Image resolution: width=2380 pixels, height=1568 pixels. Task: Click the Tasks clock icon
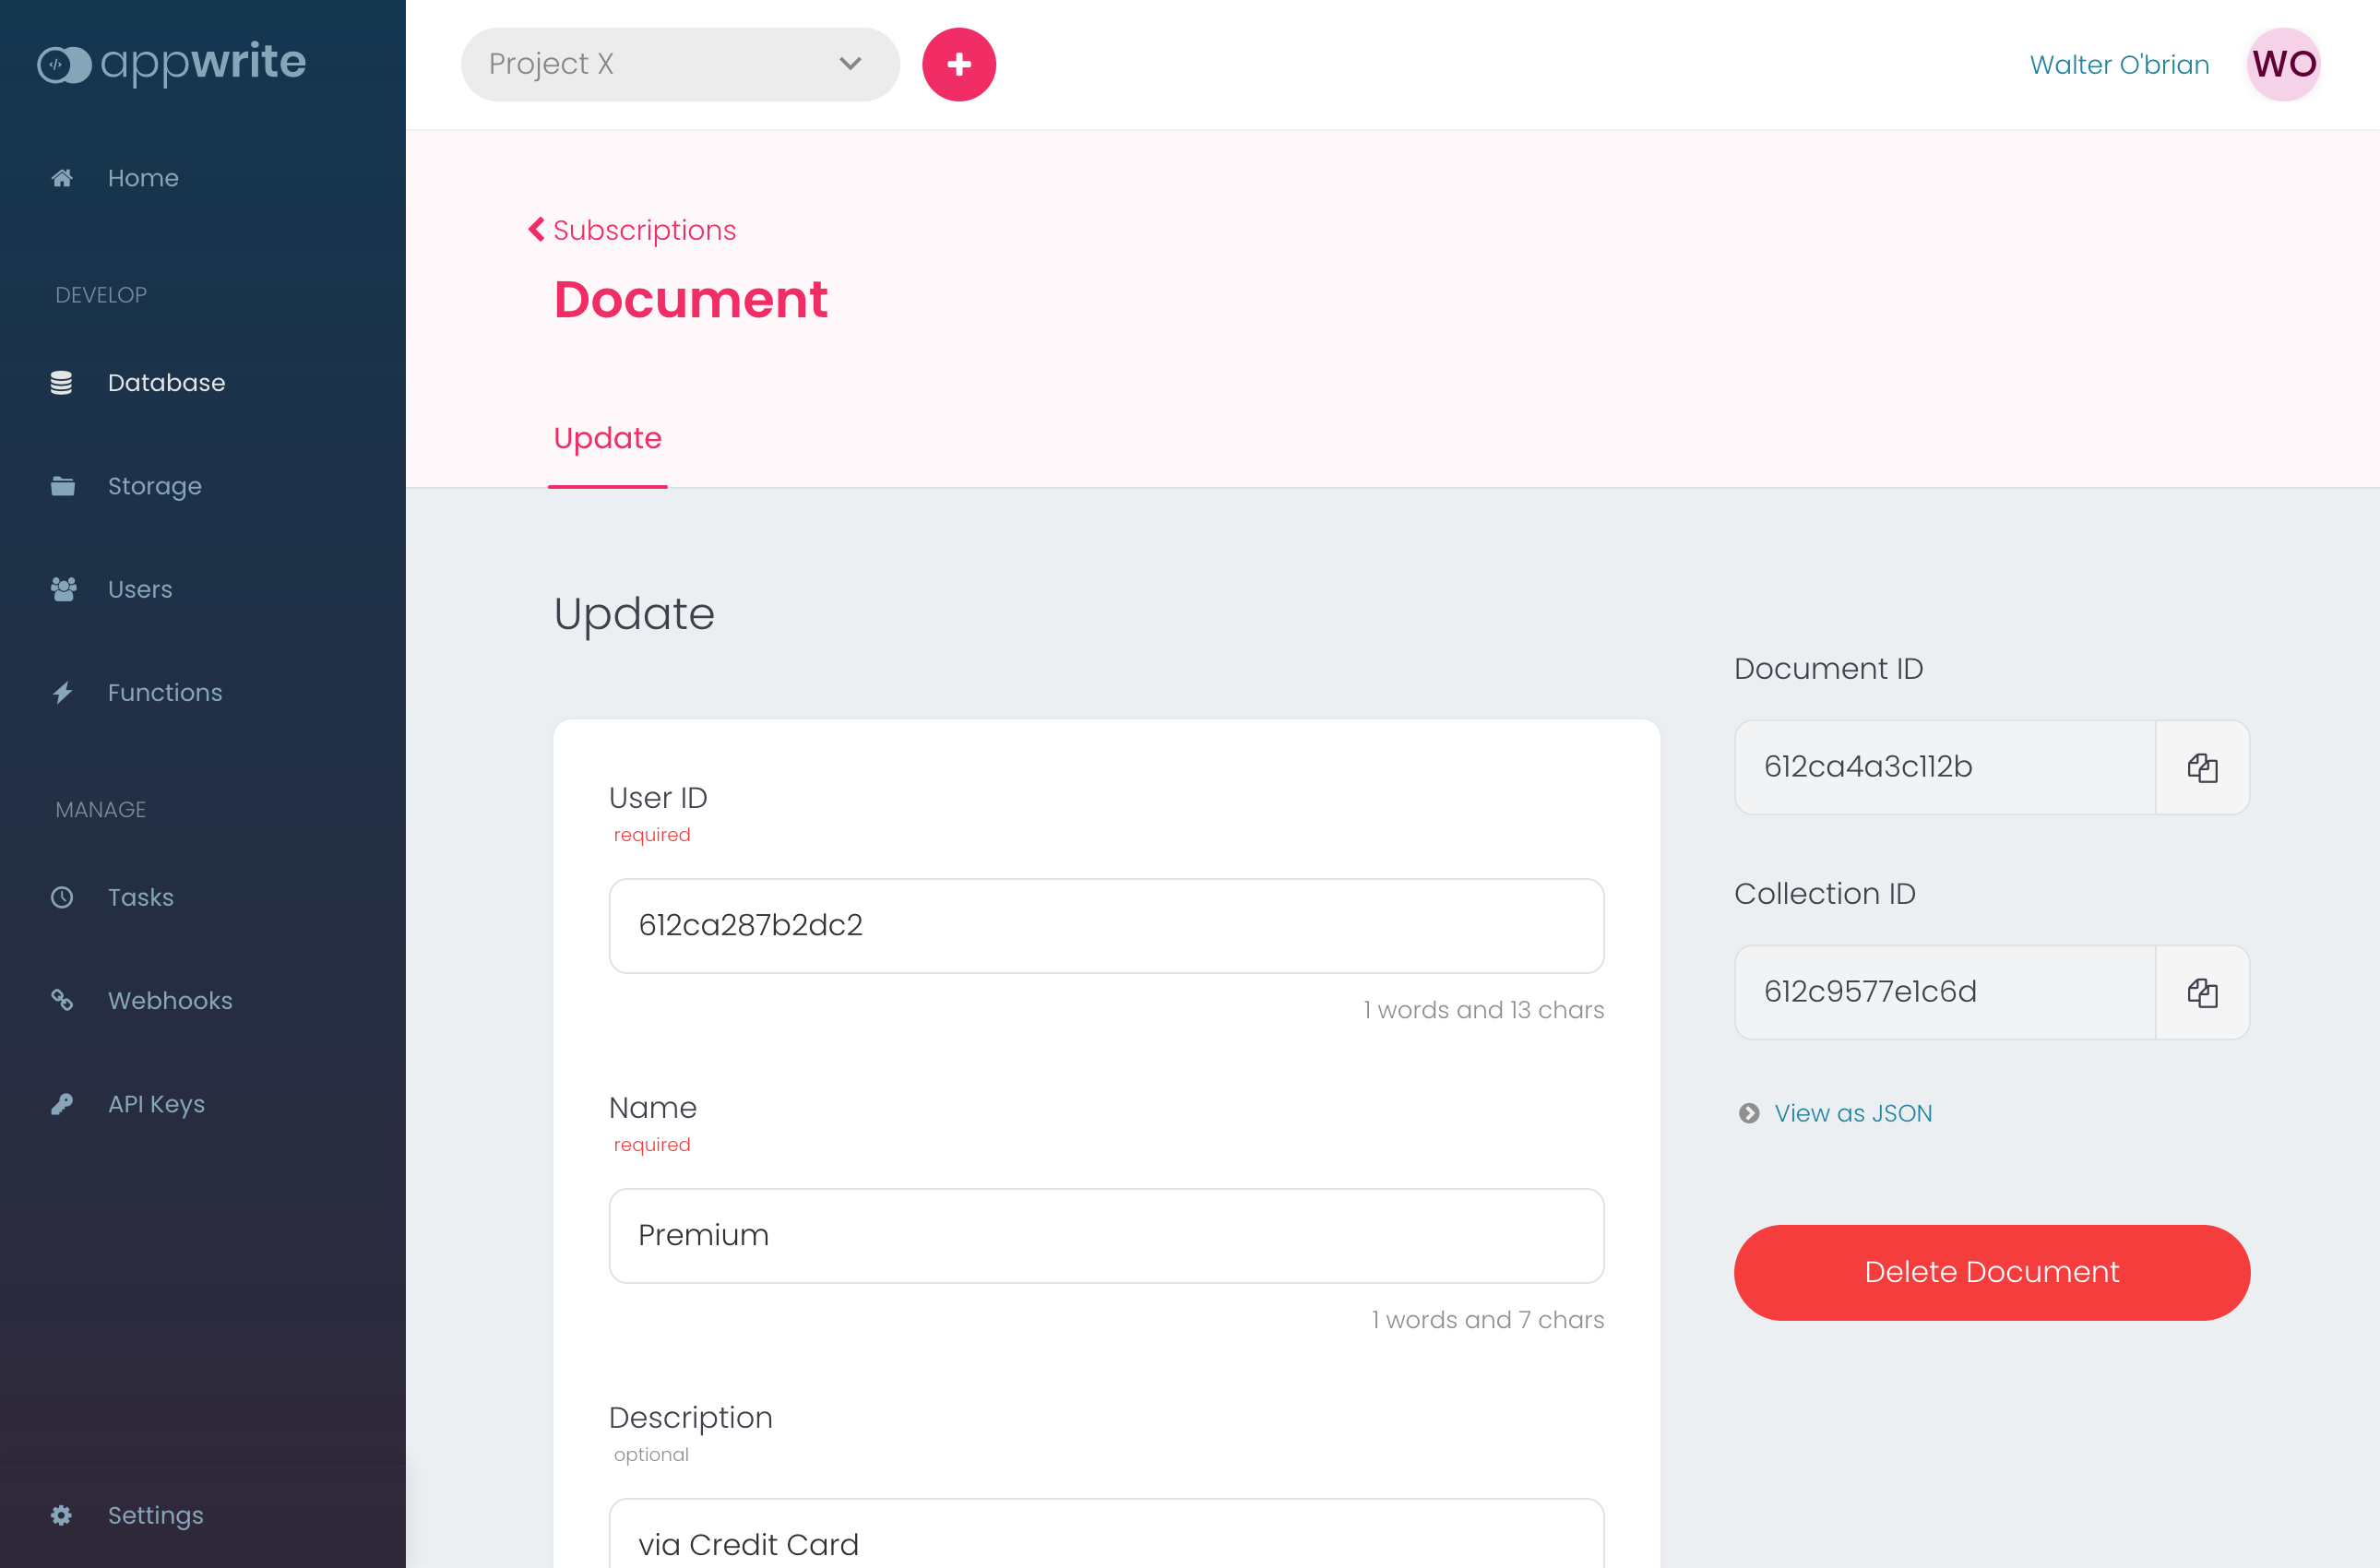coord(62,897)
